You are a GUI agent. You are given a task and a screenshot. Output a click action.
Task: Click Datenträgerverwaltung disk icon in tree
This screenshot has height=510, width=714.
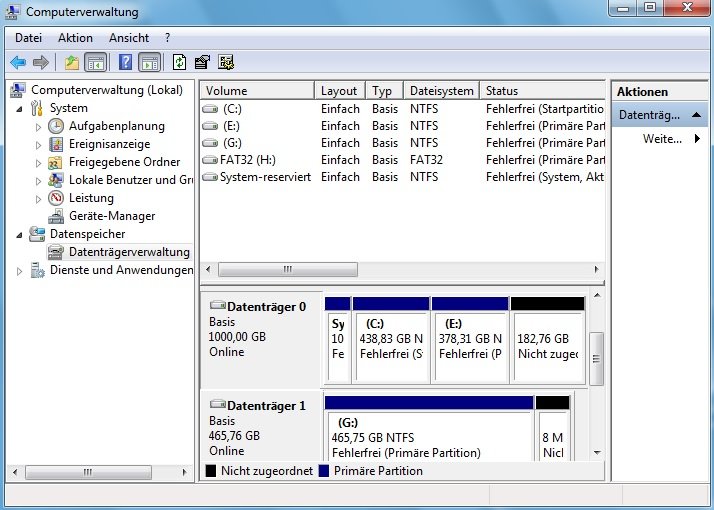[56, 252]
